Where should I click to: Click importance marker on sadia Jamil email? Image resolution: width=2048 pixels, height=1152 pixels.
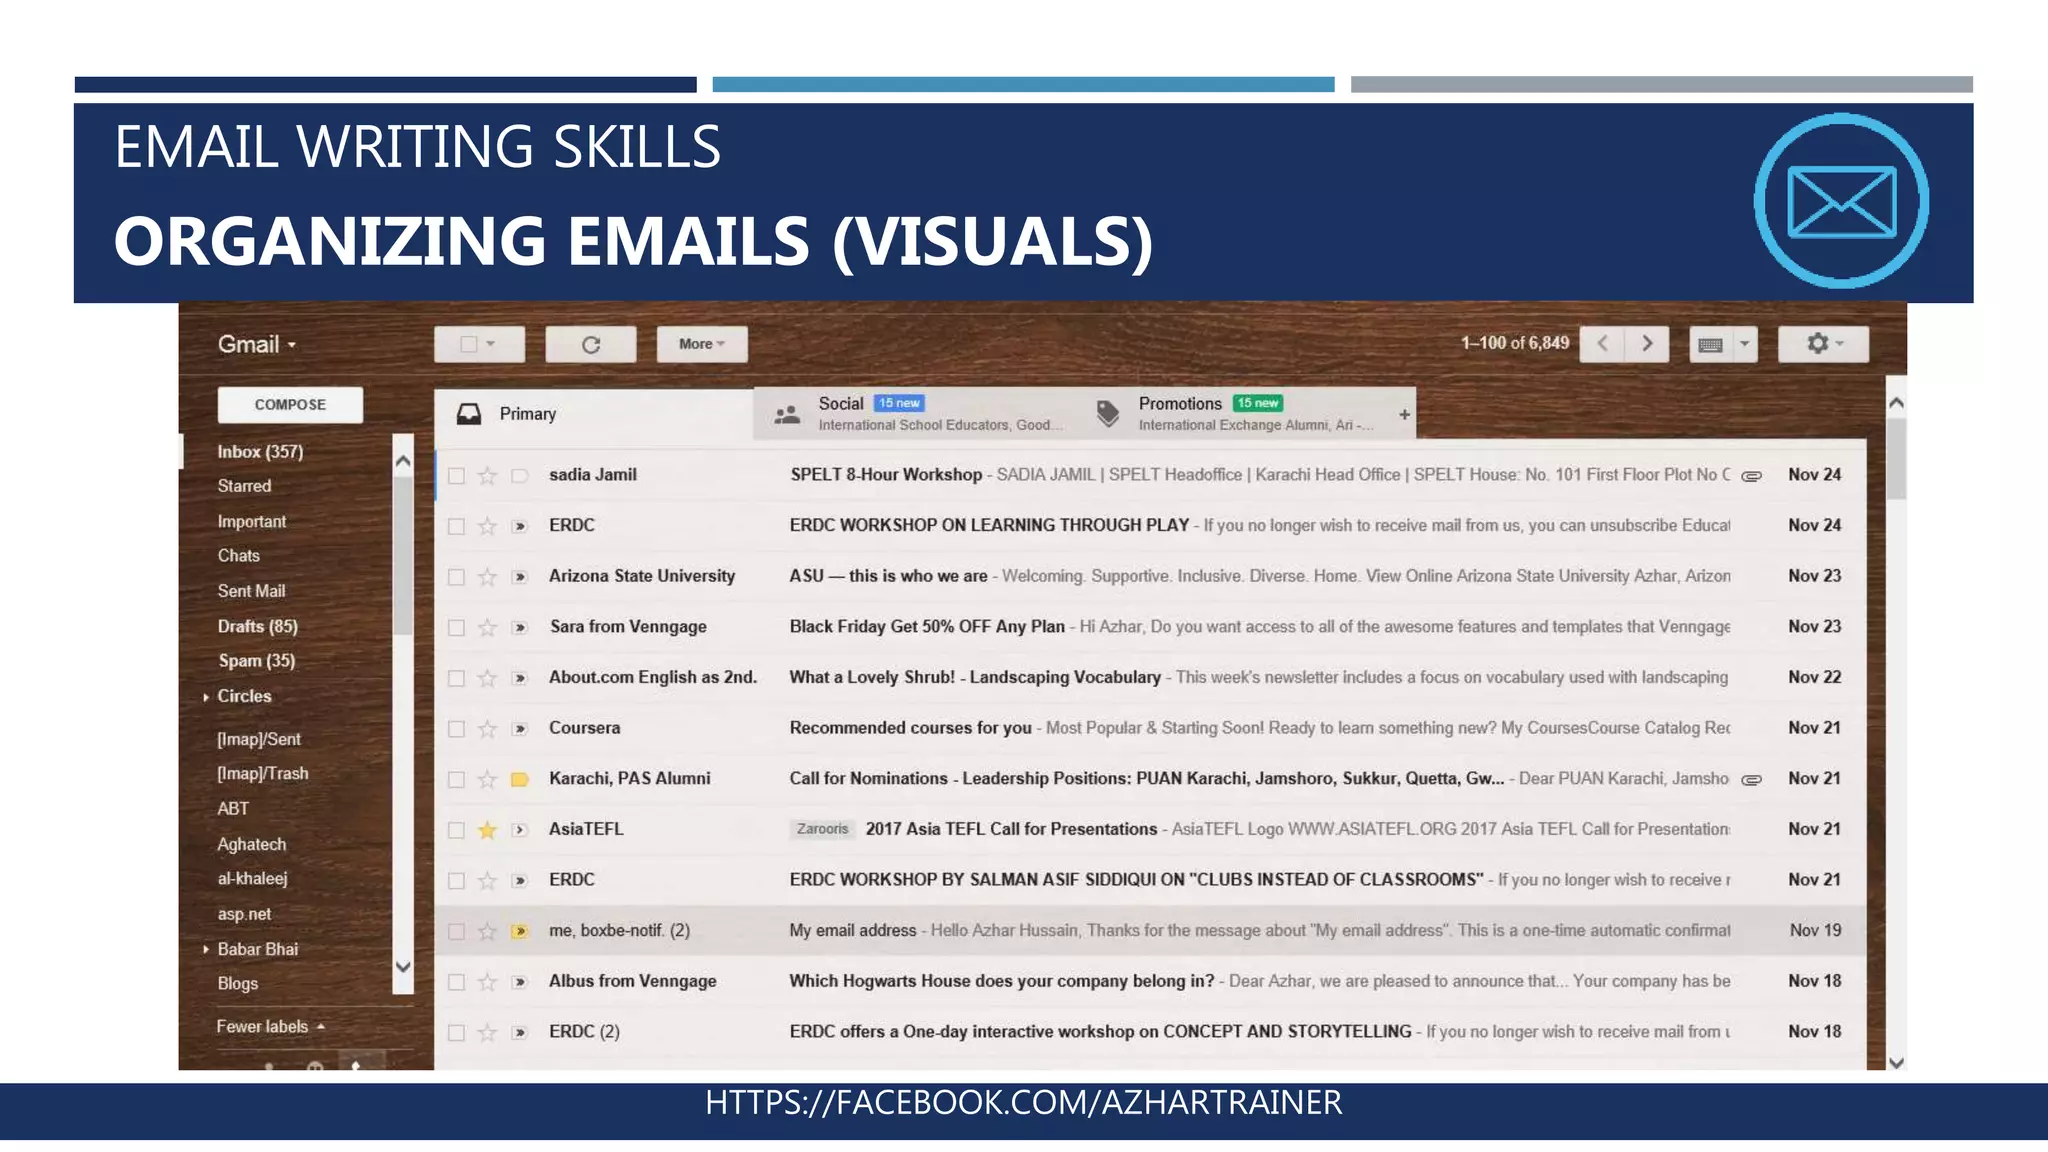520,475
